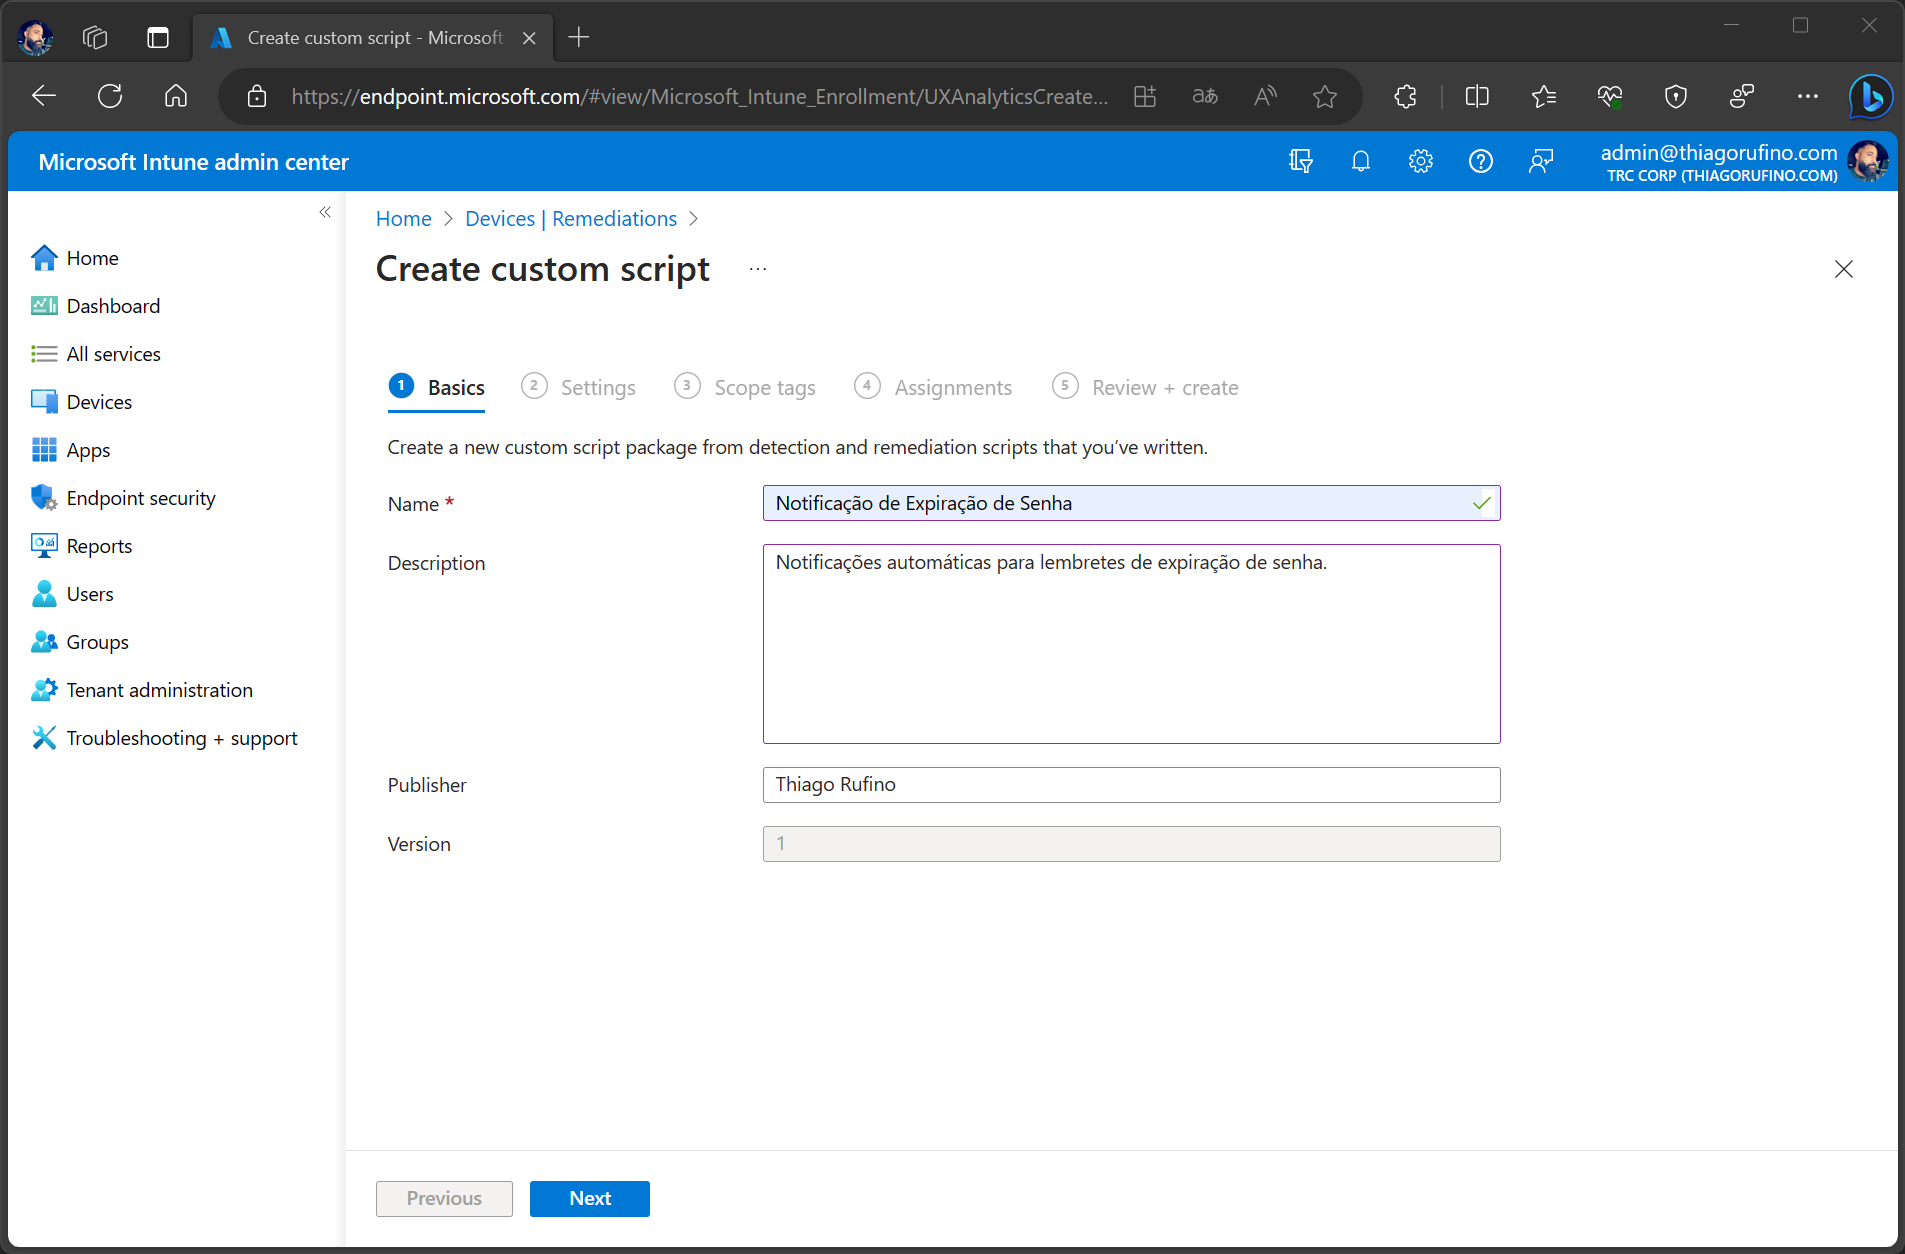Open portal settings gear
Viewport: 1905px width, 1254px height.
pyautogui.click(x=1420, y=161)
